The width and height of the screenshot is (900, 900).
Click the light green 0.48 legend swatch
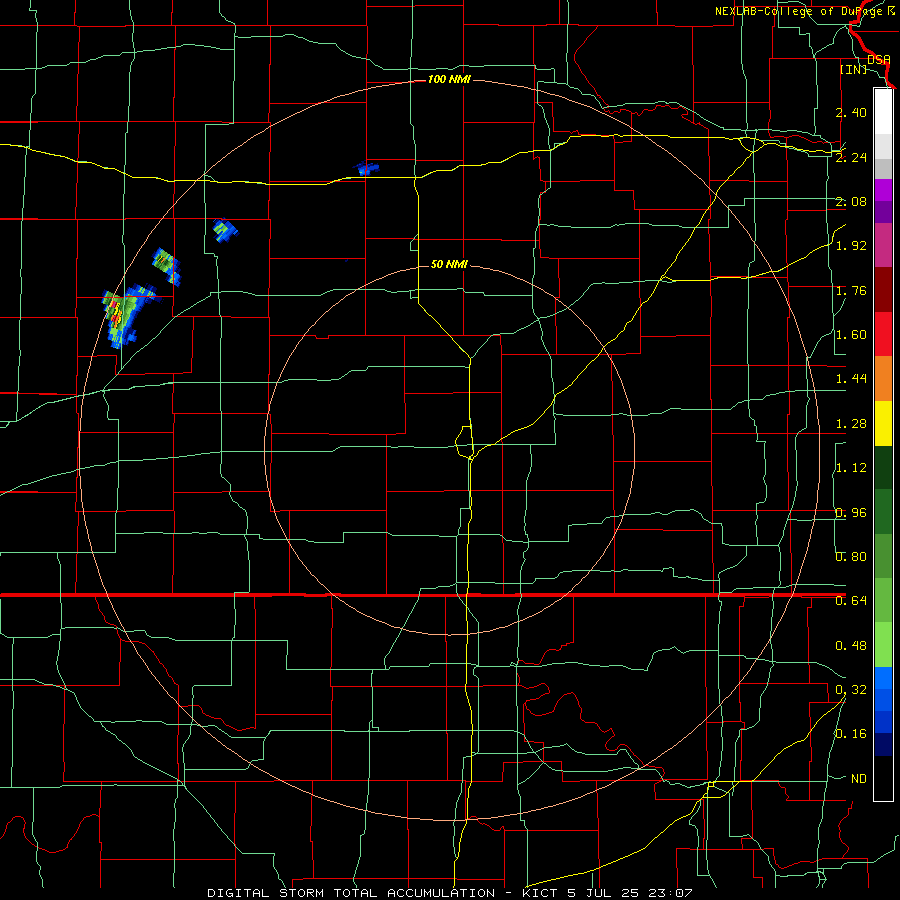coord(883,645)
